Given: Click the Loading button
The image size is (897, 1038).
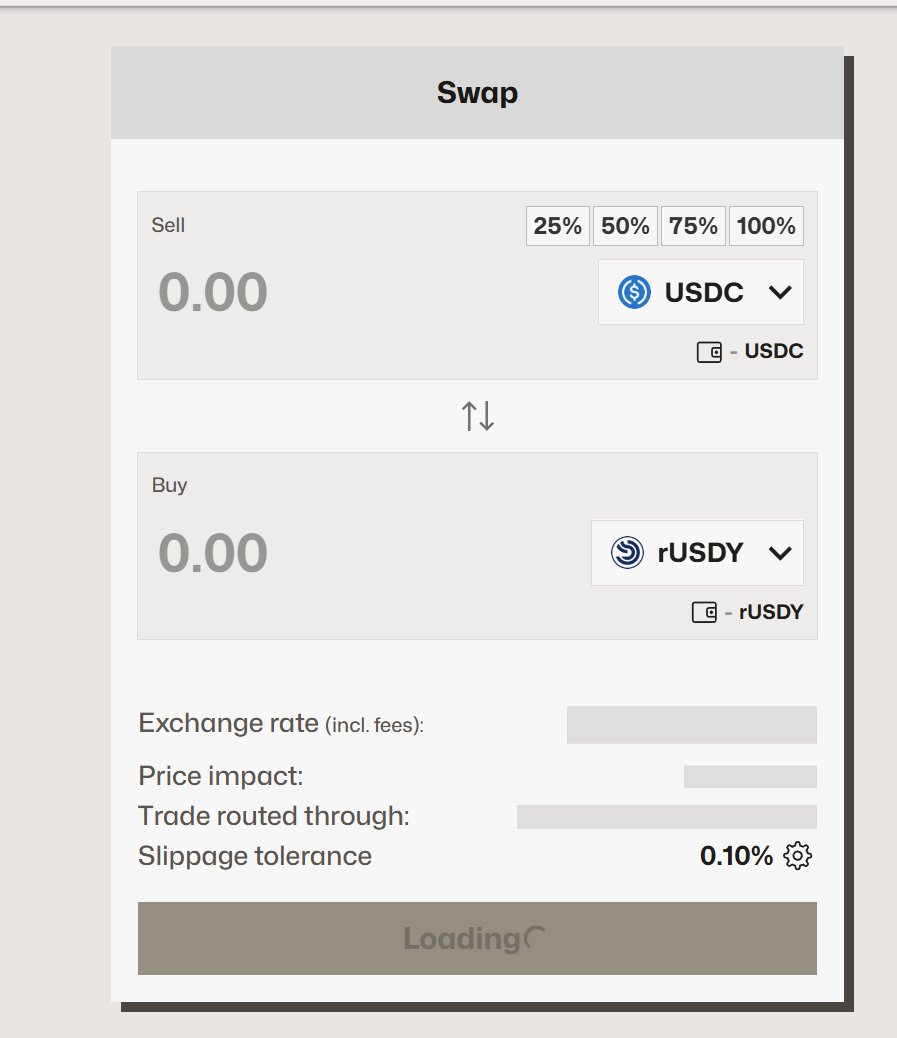Looking at the screenshot, I should [x=477, y=938].
